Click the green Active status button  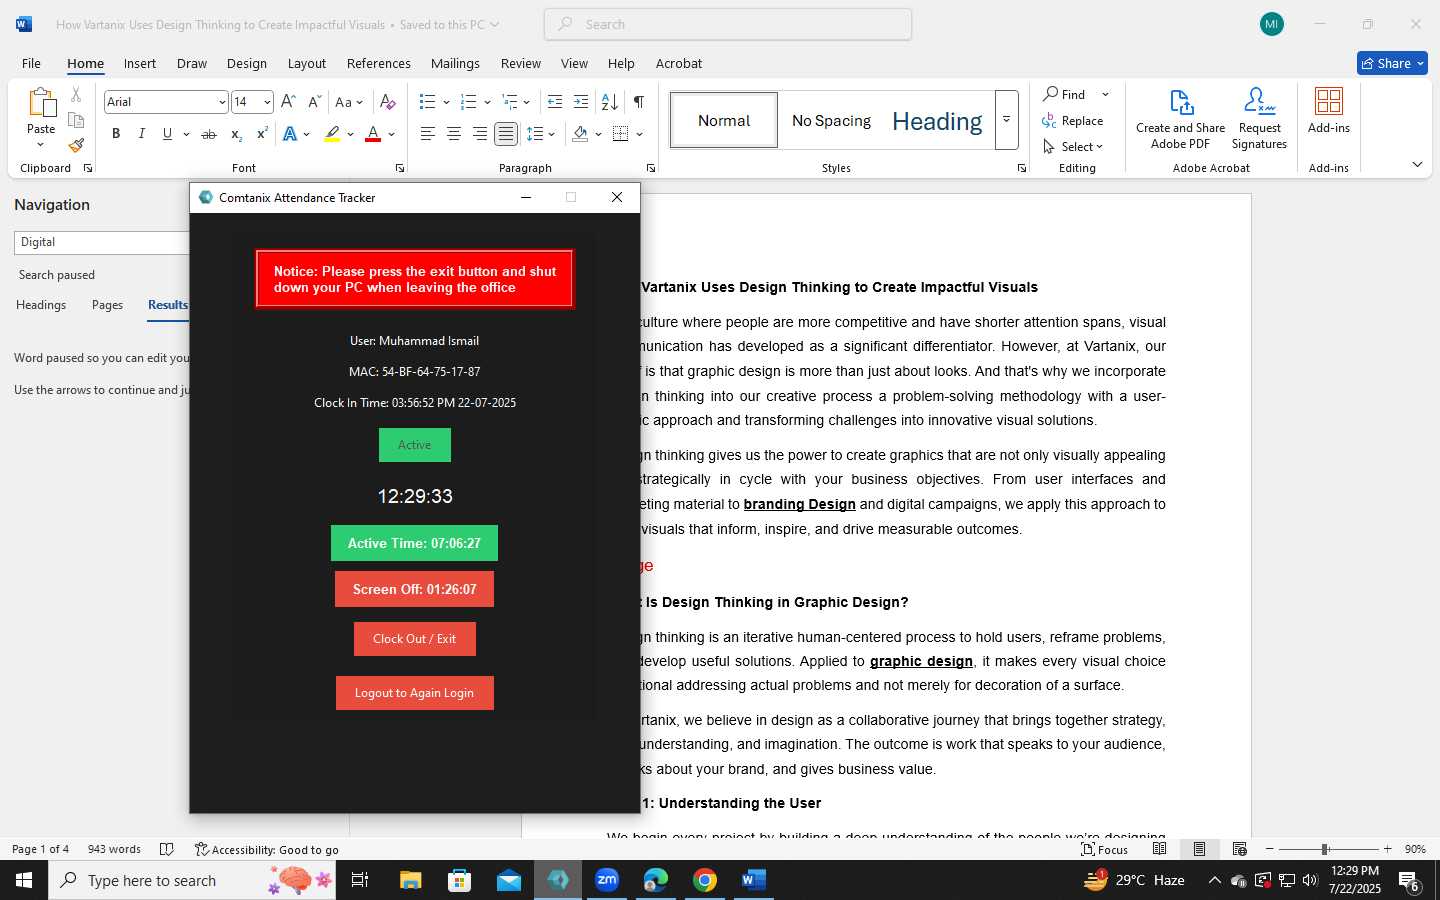tap(415, 445)
